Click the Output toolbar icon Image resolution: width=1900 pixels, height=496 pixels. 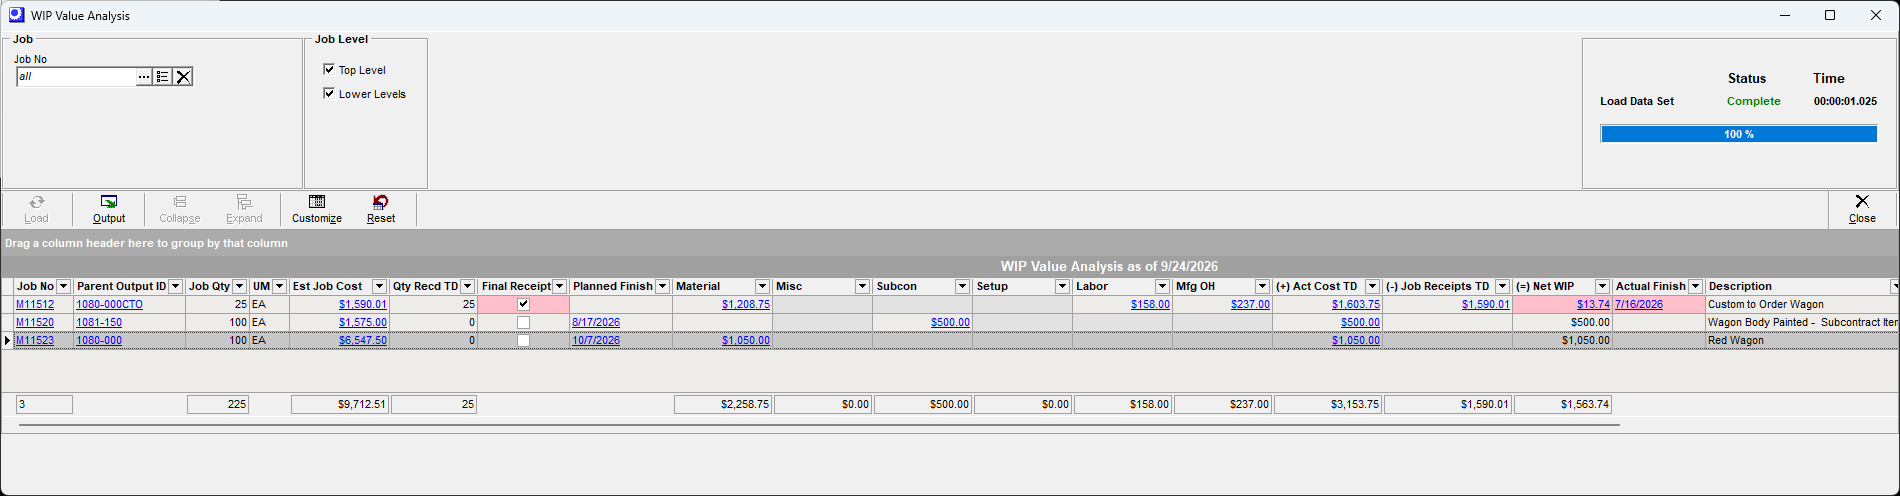pos(109,209)
